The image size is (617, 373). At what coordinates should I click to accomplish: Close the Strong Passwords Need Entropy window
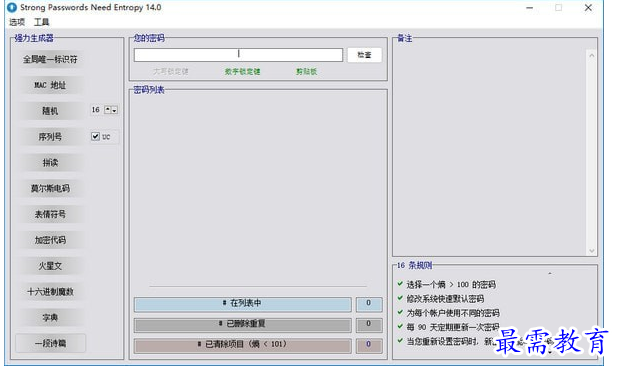coord(588,7)
